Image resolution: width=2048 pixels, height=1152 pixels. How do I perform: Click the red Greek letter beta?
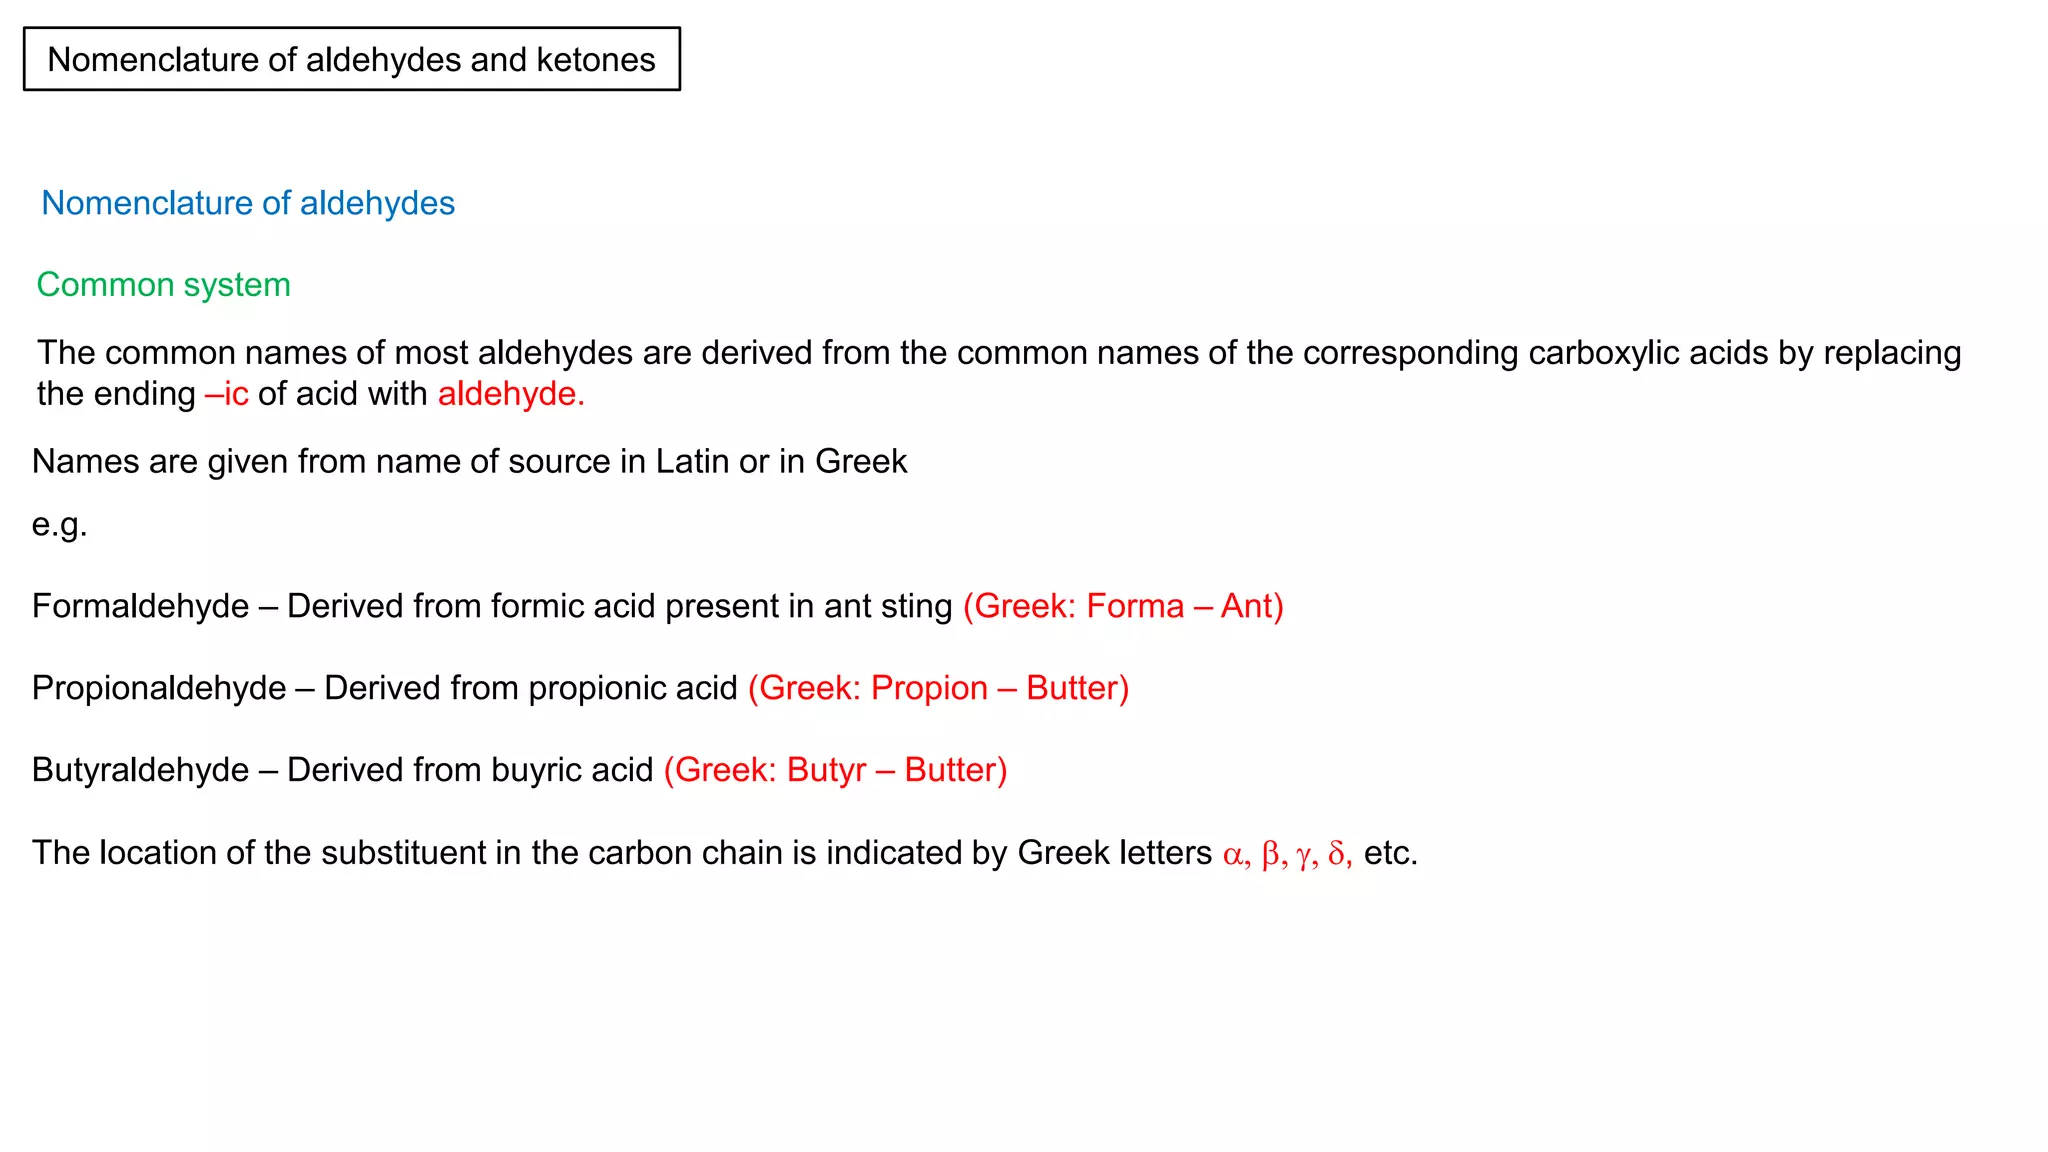tap(1271, 854)
